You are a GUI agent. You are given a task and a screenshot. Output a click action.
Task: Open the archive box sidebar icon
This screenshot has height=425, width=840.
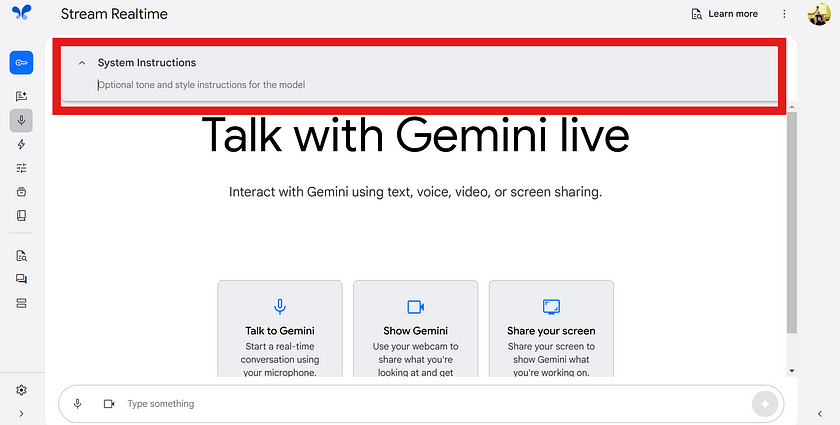[x=21, y=192]
